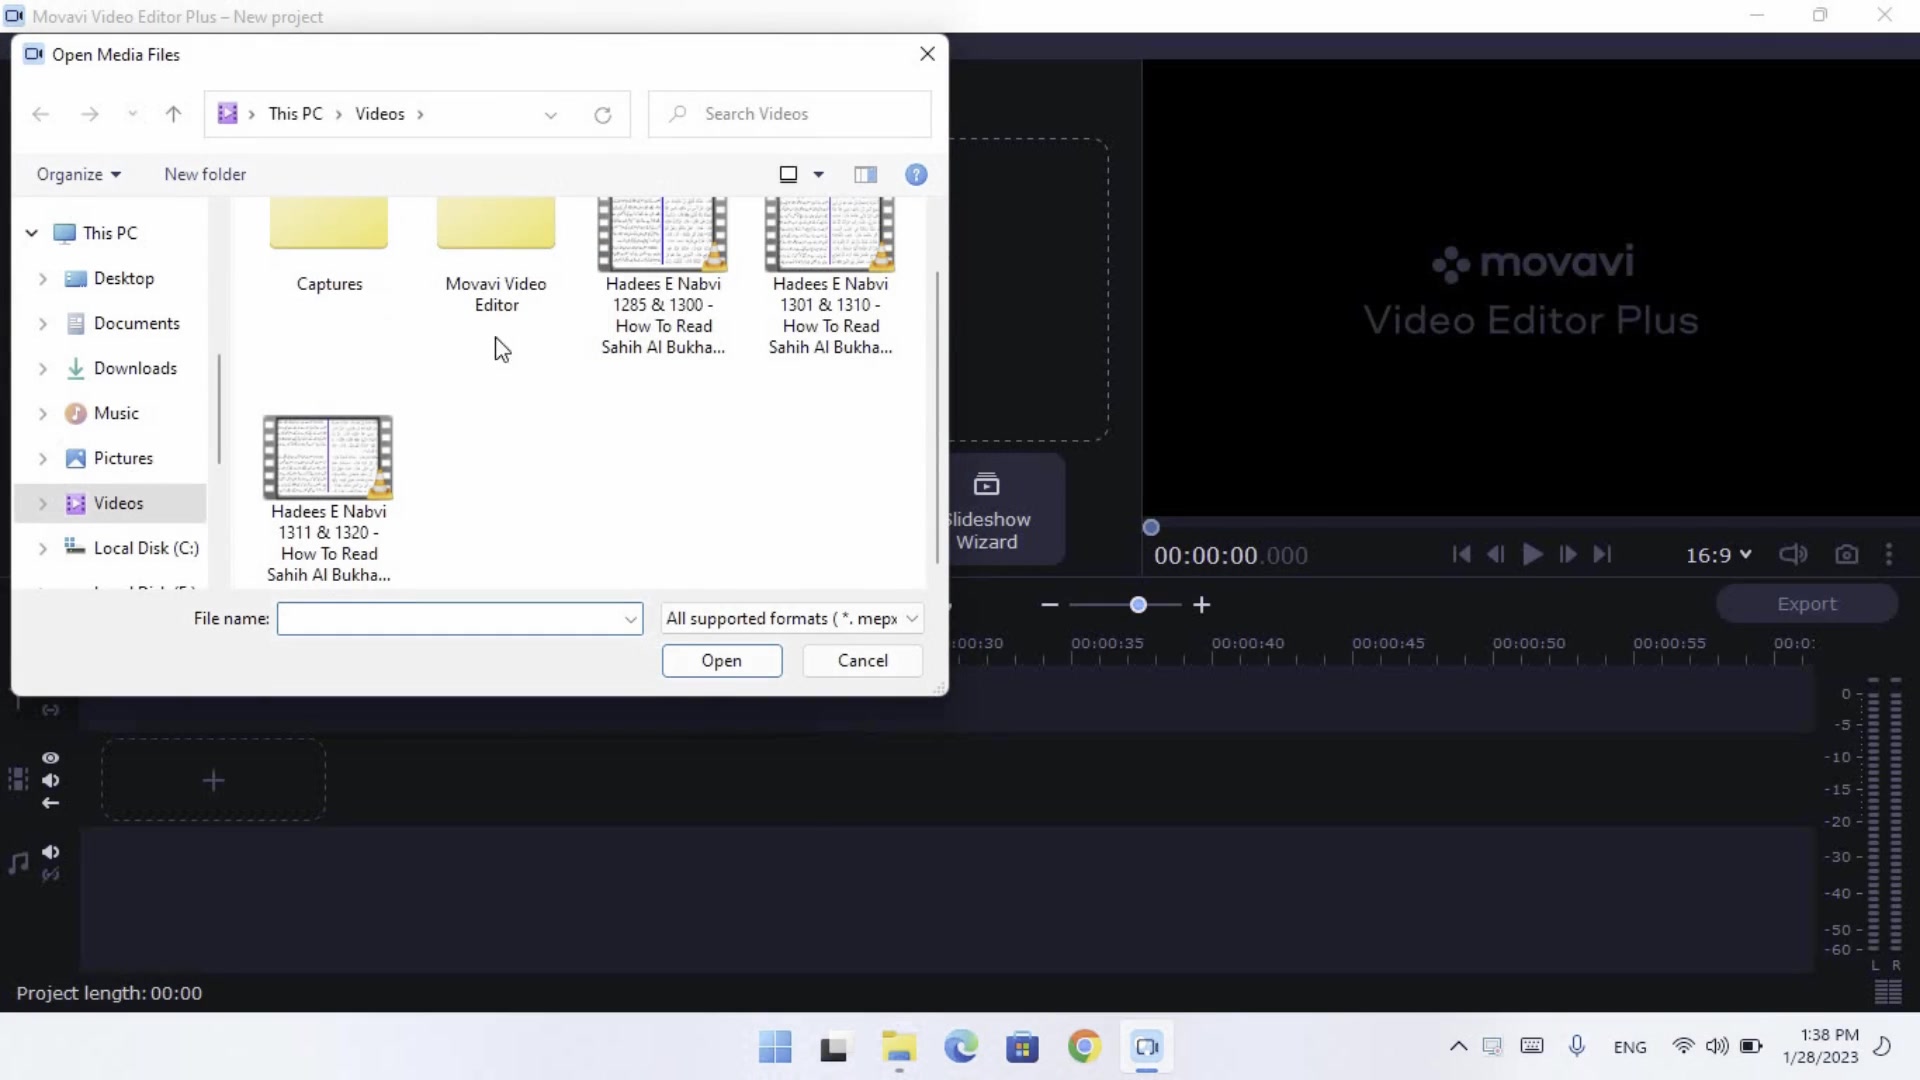Zoom out the timeline with the minus icon
This screenshot has width=1920, height=1080.
[x=1049, y=605]
